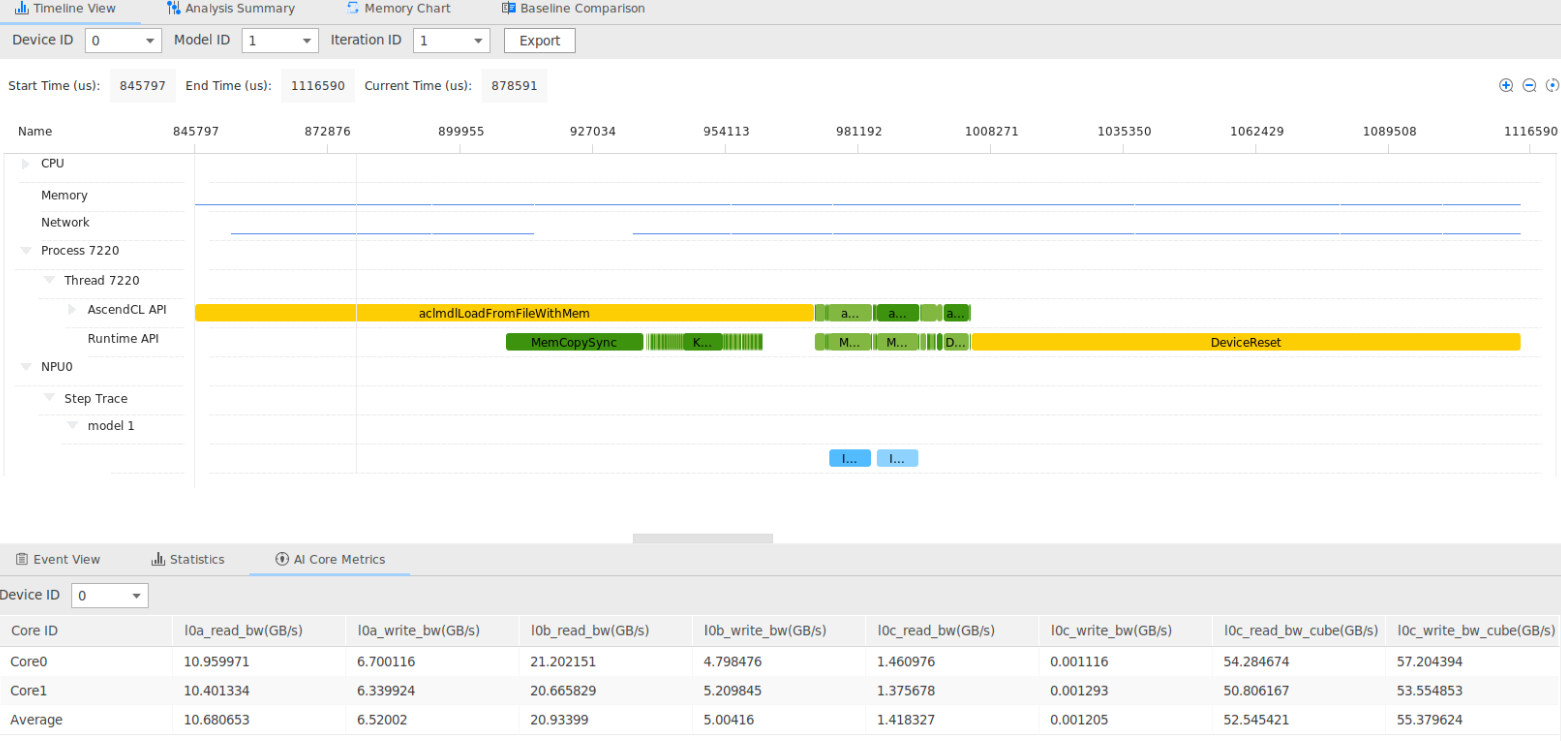Click the 954113 time axis label
Image resolution: width=1561 pixels, height=741 pixels.
coord(726,131)
